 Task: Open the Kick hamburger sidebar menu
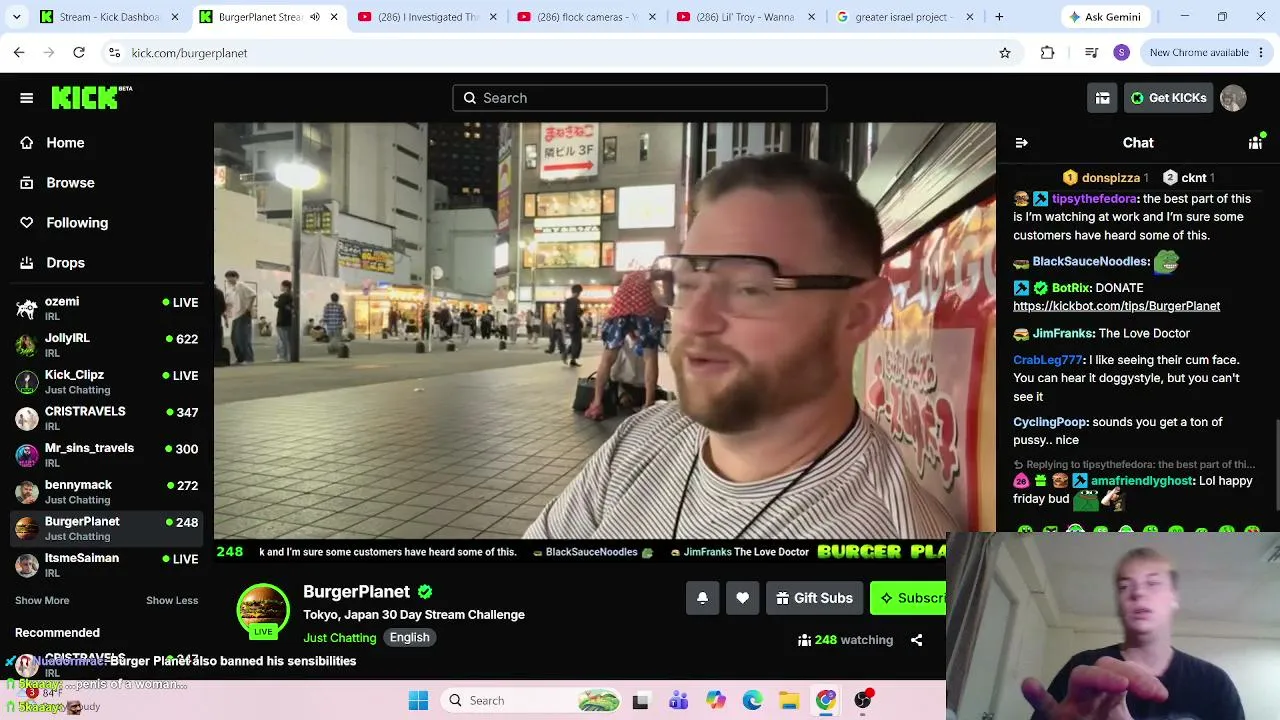(27, 98)
